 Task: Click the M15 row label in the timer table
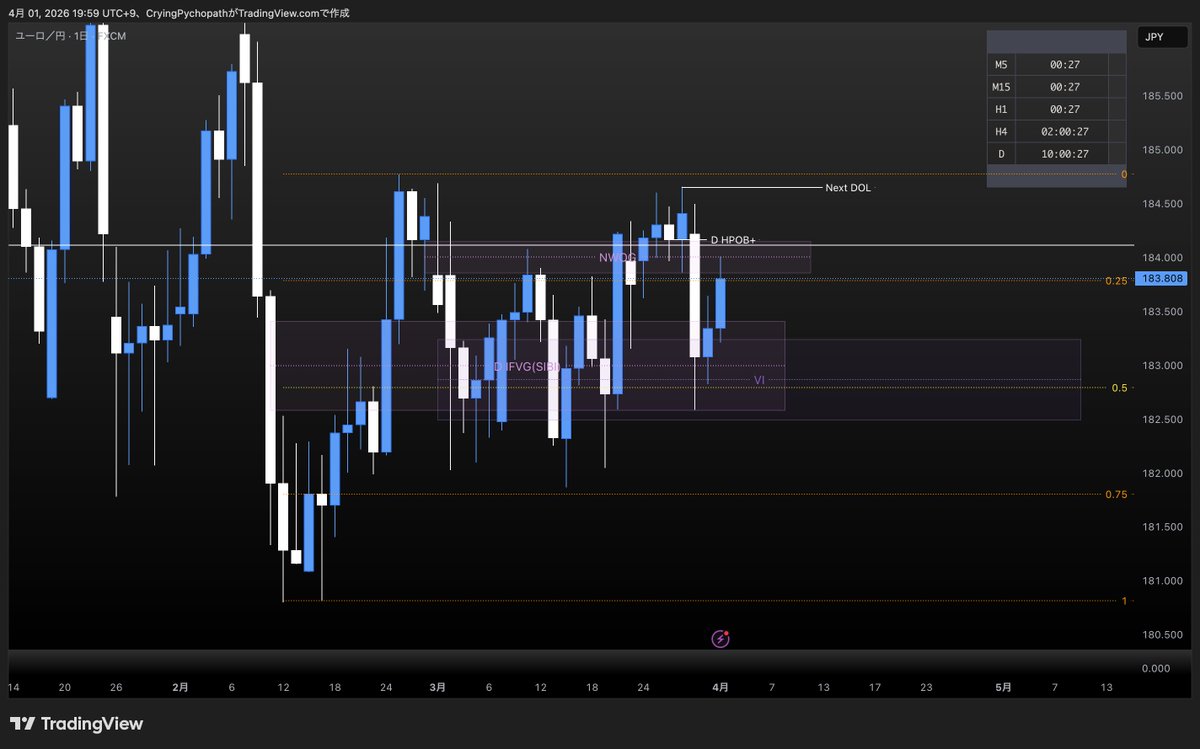click(x=1001, y=87)
